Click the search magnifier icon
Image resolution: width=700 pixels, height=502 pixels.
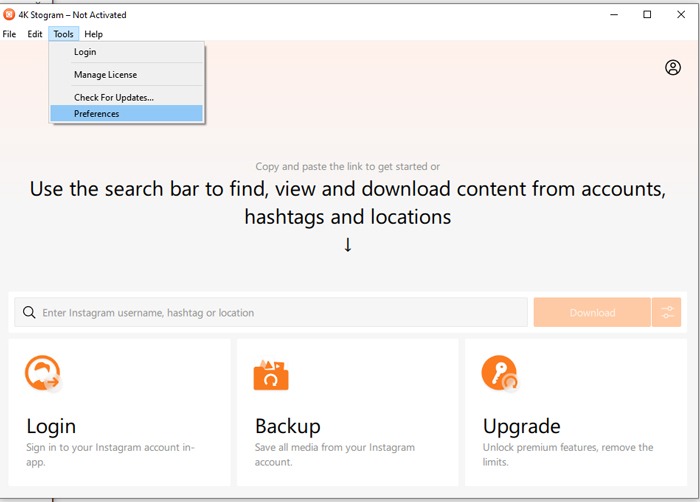(x=29, y=313)
